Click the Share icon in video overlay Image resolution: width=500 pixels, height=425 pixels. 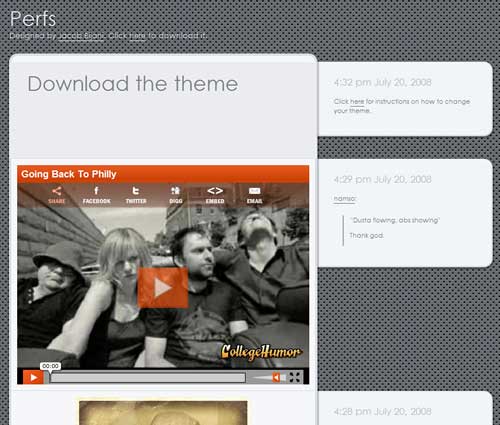(56, 195)
